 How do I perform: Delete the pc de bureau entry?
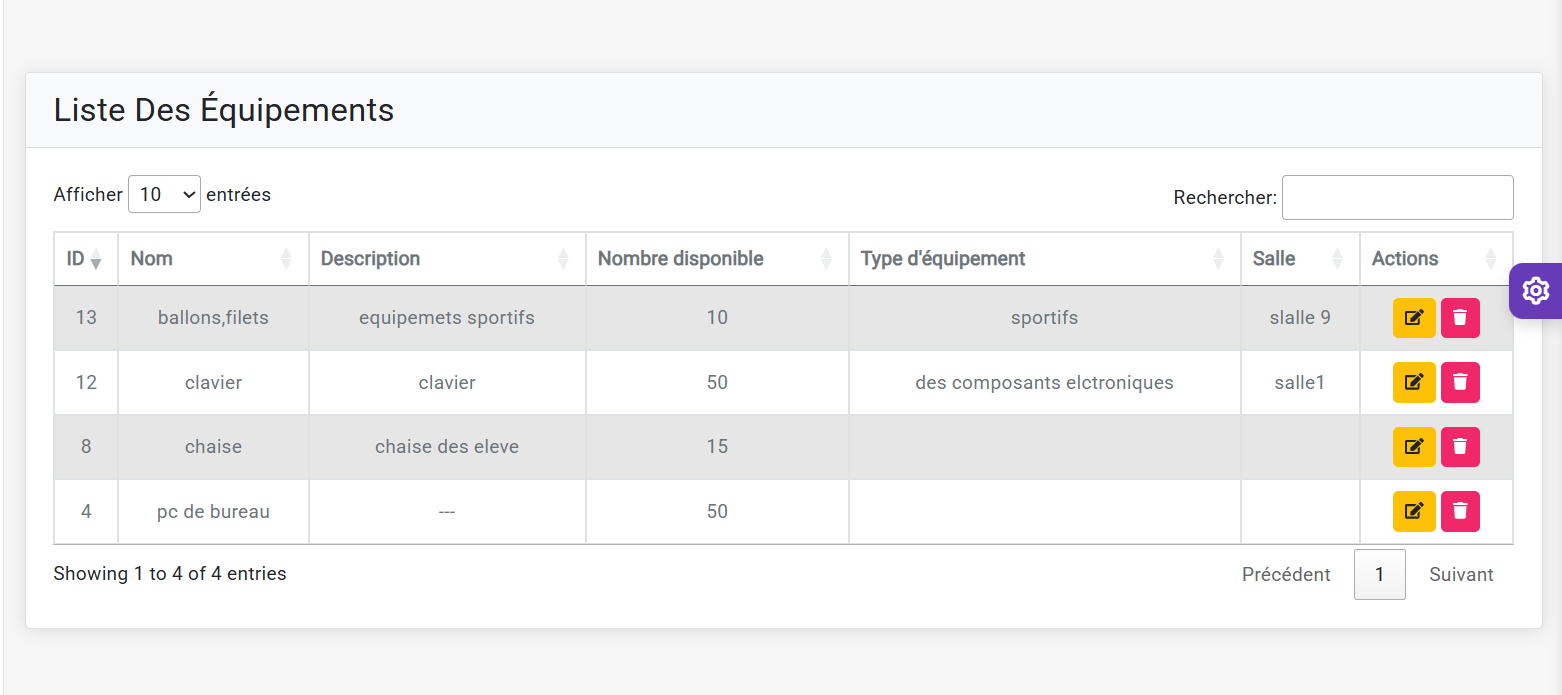1460,511
